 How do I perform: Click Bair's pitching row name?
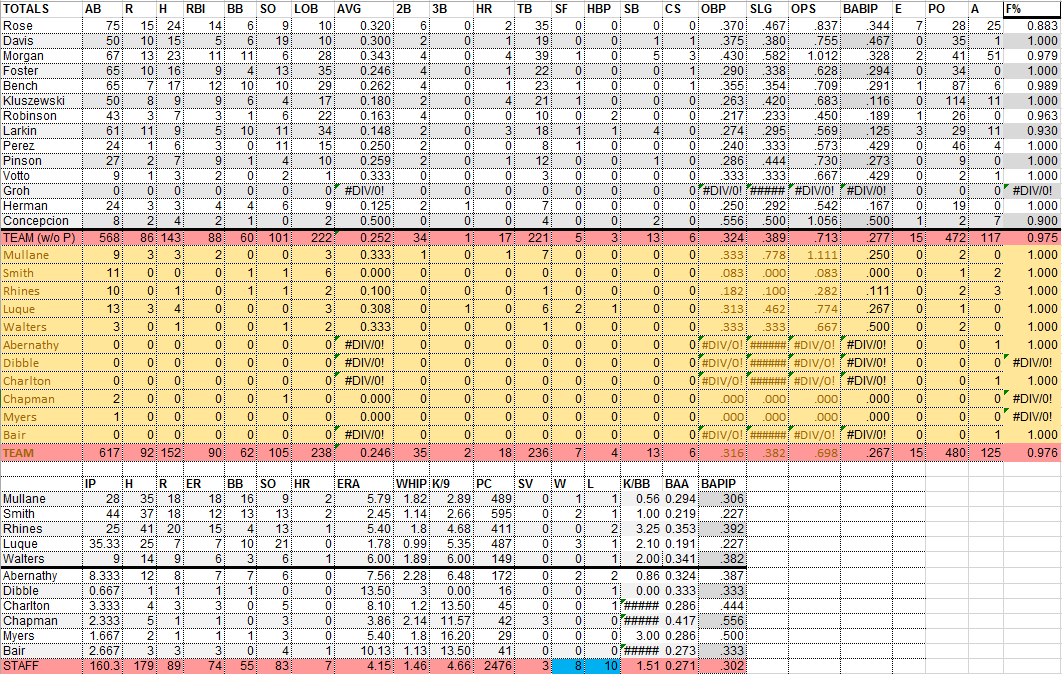point(41,650)
